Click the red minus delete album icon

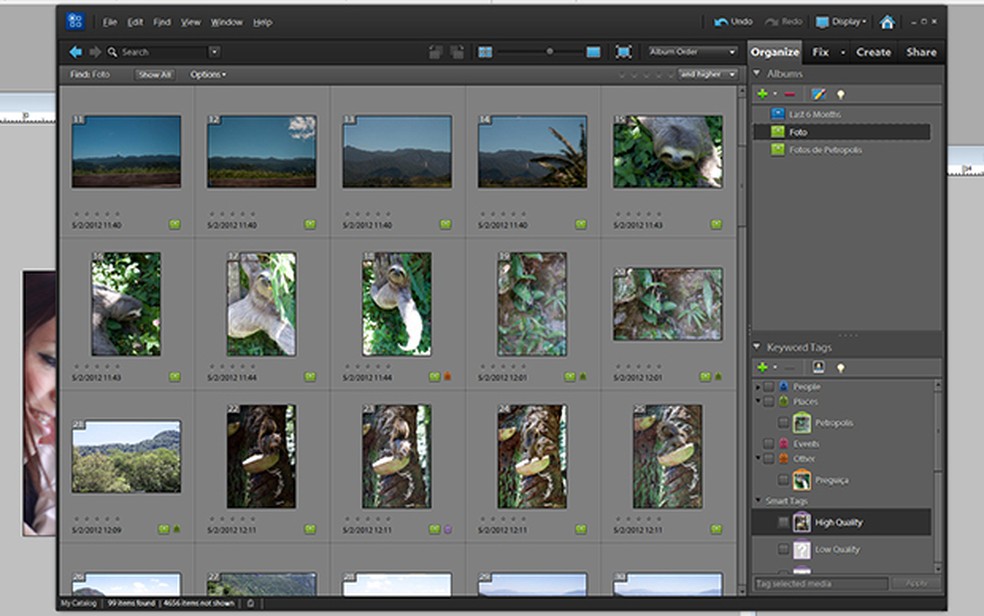point(790,94)
